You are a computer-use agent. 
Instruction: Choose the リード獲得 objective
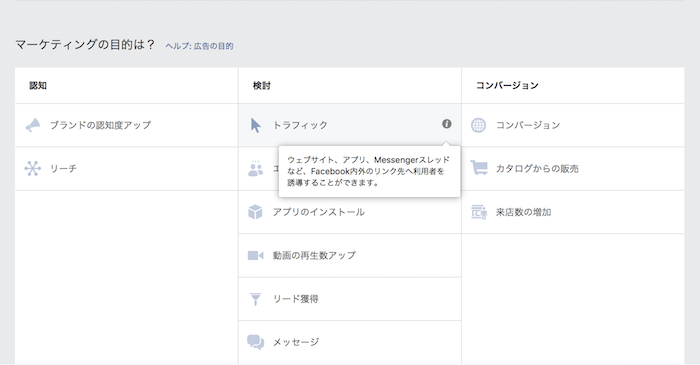350,299
